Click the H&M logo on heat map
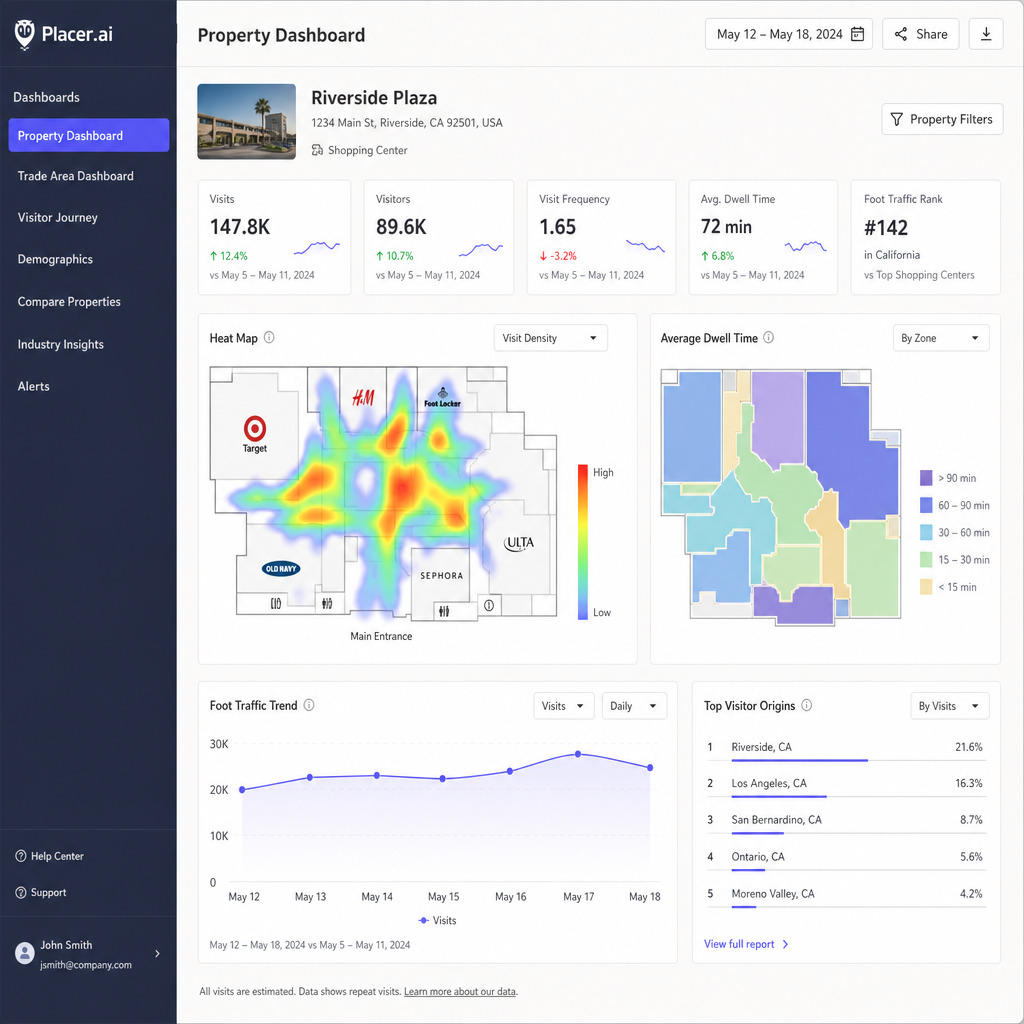 tap(363, 397)
